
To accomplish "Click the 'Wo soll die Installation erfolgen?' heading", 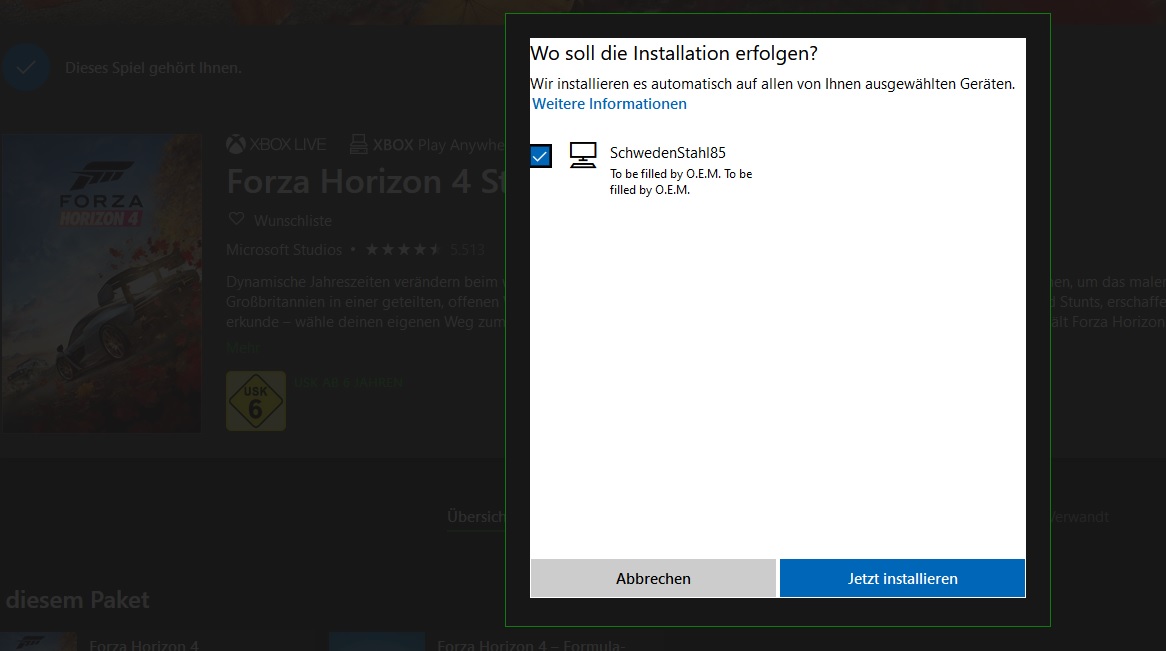I will coord(674,54).
